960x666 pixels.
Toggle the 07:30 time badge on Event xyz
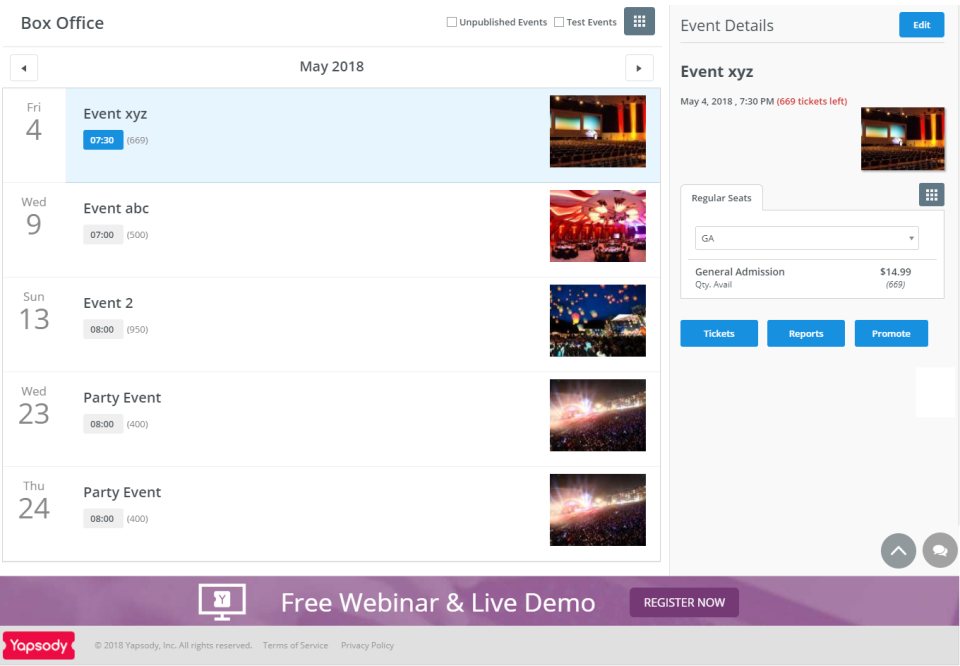coord(102,140)
